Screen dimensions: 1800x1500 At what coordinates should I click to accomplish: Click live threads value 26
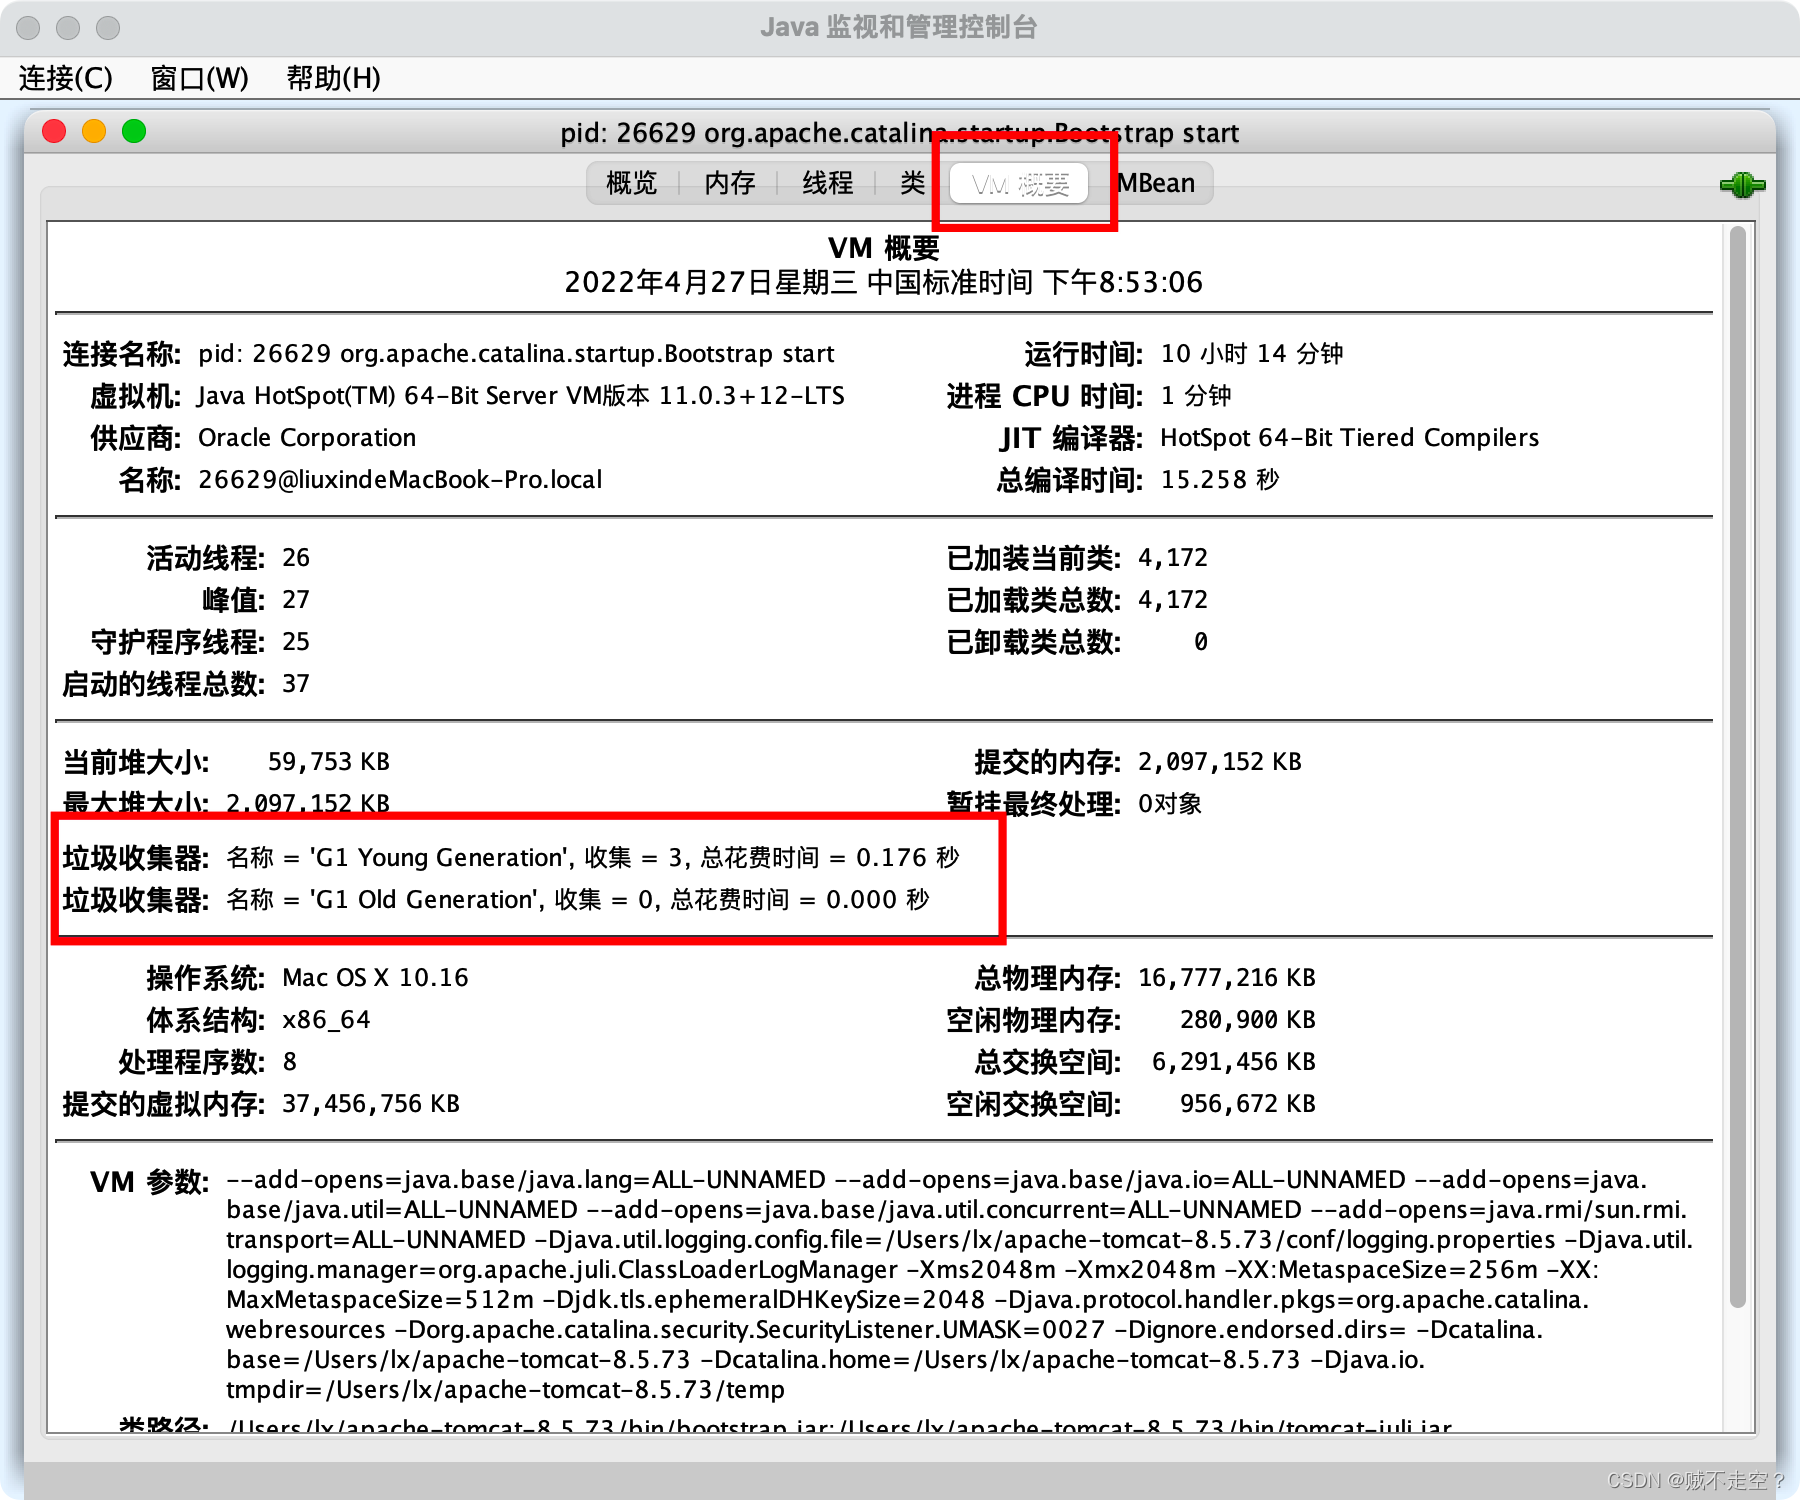[296, 558]
